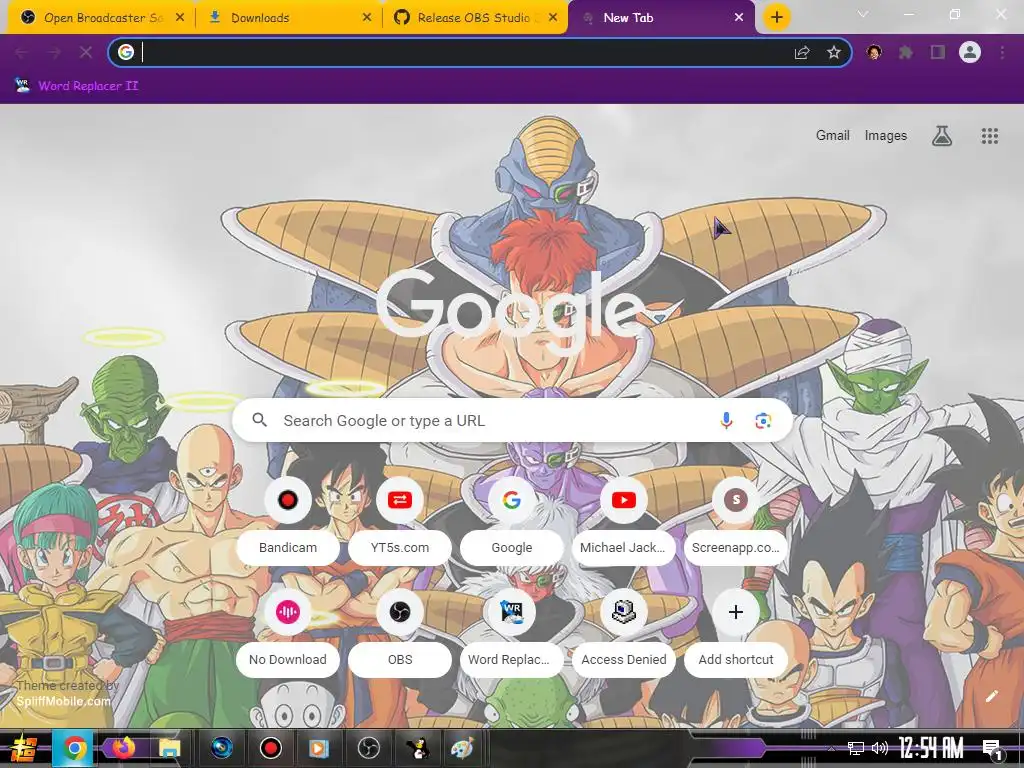Open the Windows Start button
This screenshot has width=1024, height=768.
click(x=22, y=748)
